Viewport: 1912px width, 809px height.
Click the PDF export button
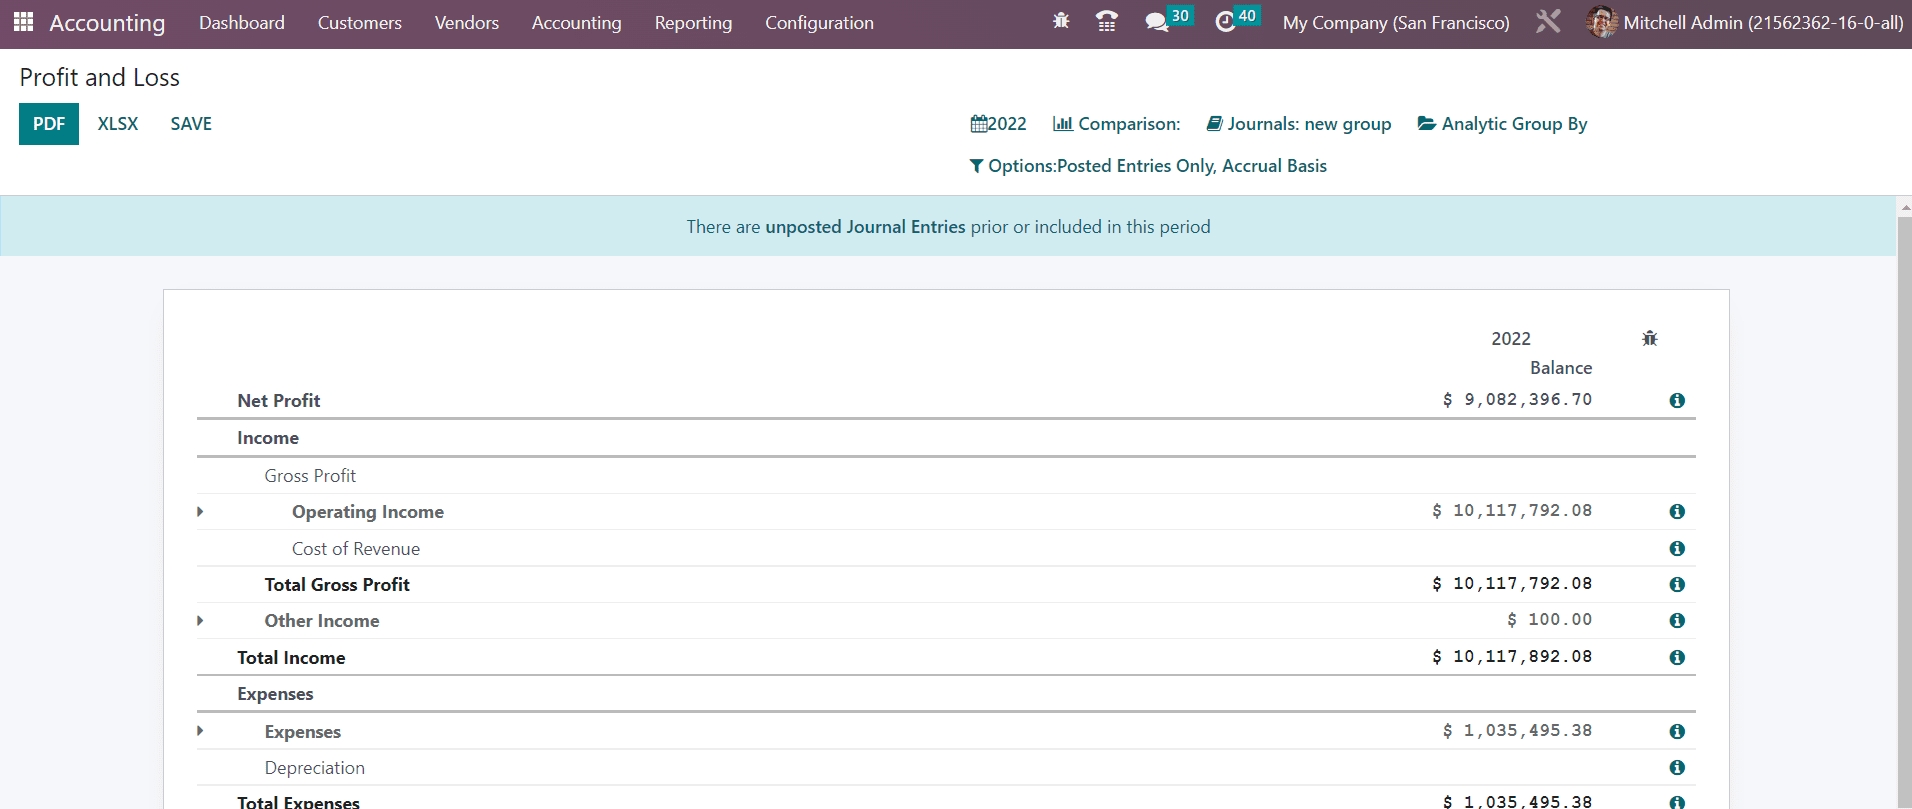(49, 124)
